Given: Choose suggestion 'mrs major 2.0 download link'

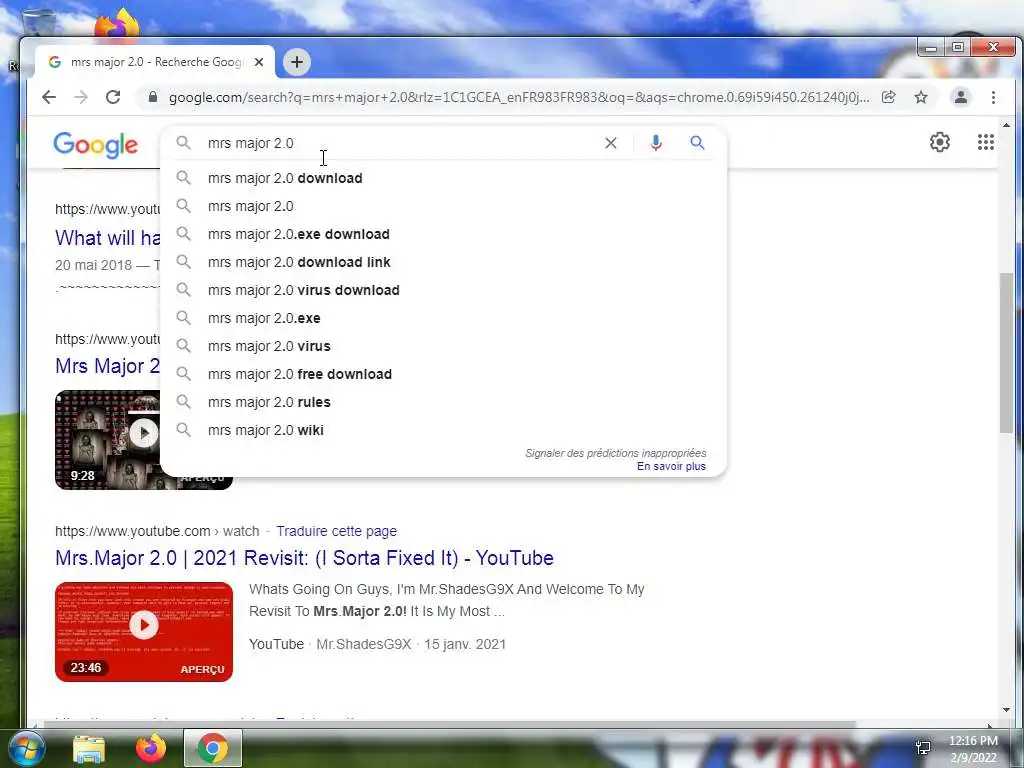Looking at the screenshot, I should click(443, 263).
